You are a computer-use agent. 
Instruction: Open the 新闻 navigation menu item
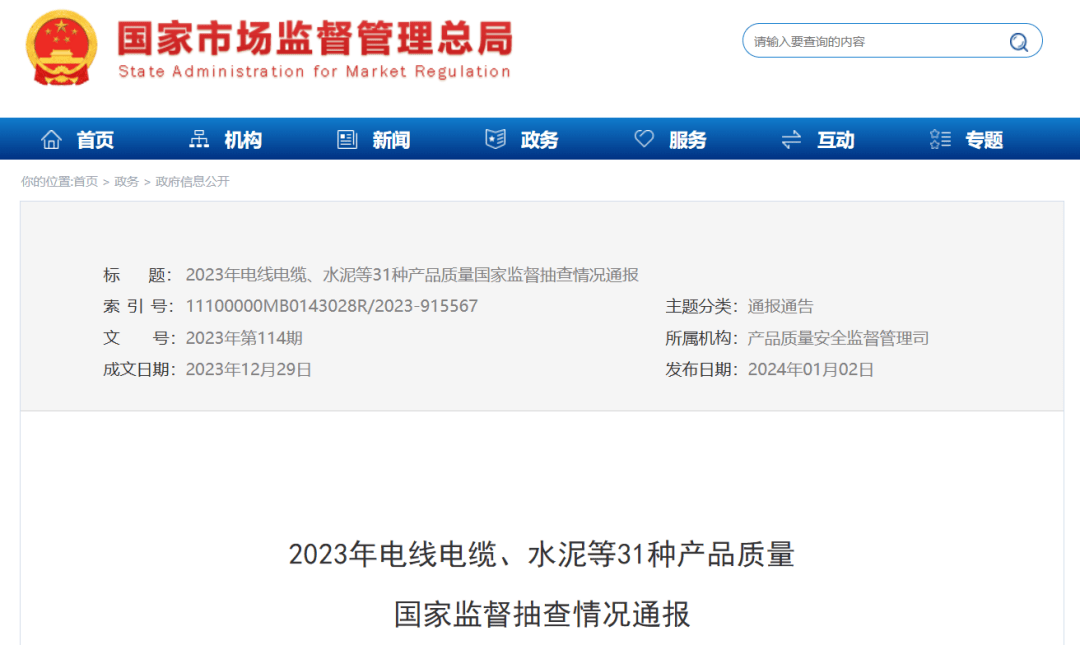[x=391, y=140]
